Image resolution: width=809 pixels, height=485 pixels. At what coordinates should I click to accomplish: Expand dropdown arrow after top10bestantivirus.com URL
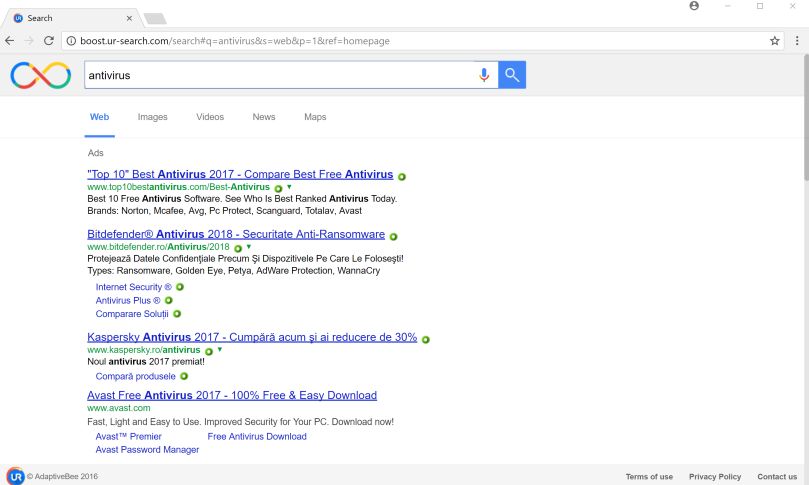pyautogui.click(x=289, y=187)
